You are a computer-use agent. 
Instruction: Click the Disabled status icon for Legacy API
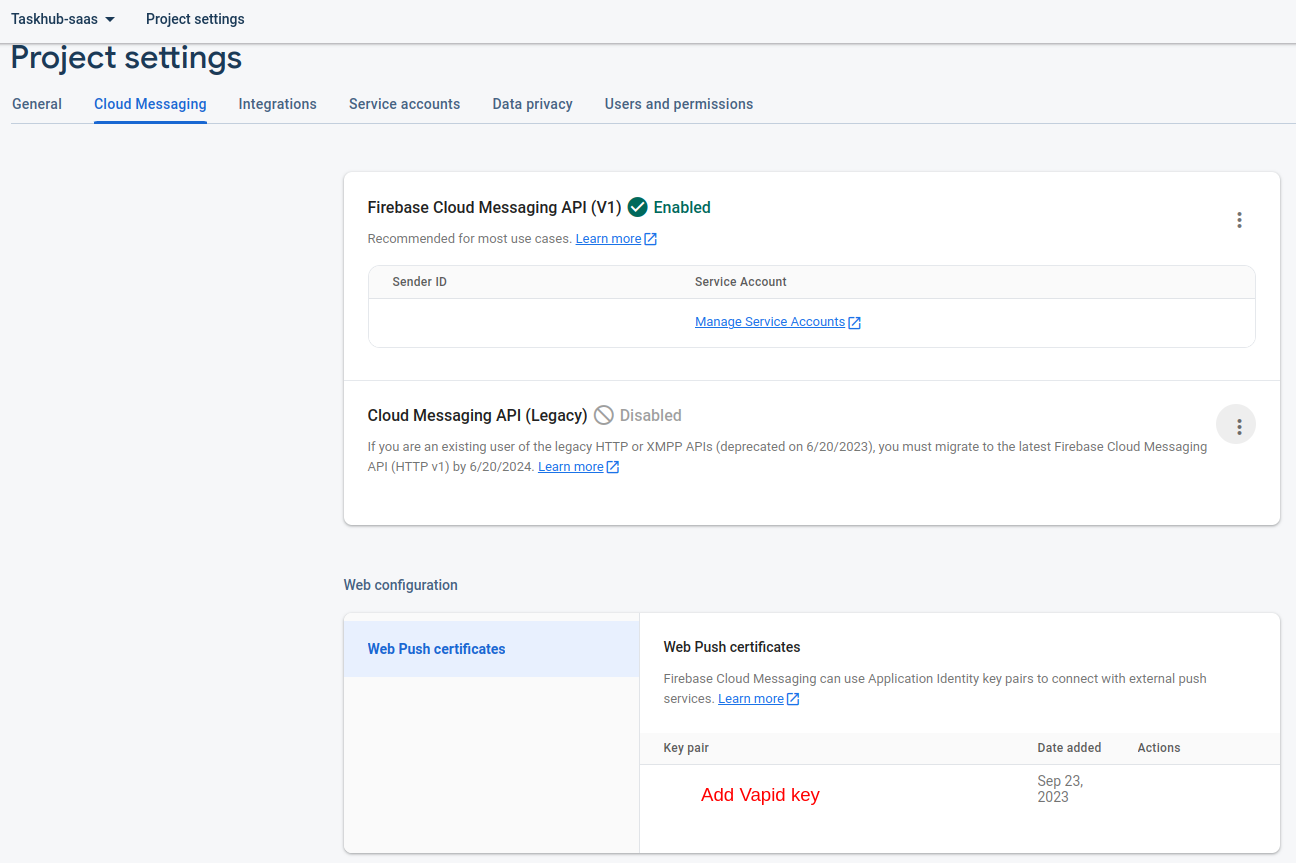[603, 416]
